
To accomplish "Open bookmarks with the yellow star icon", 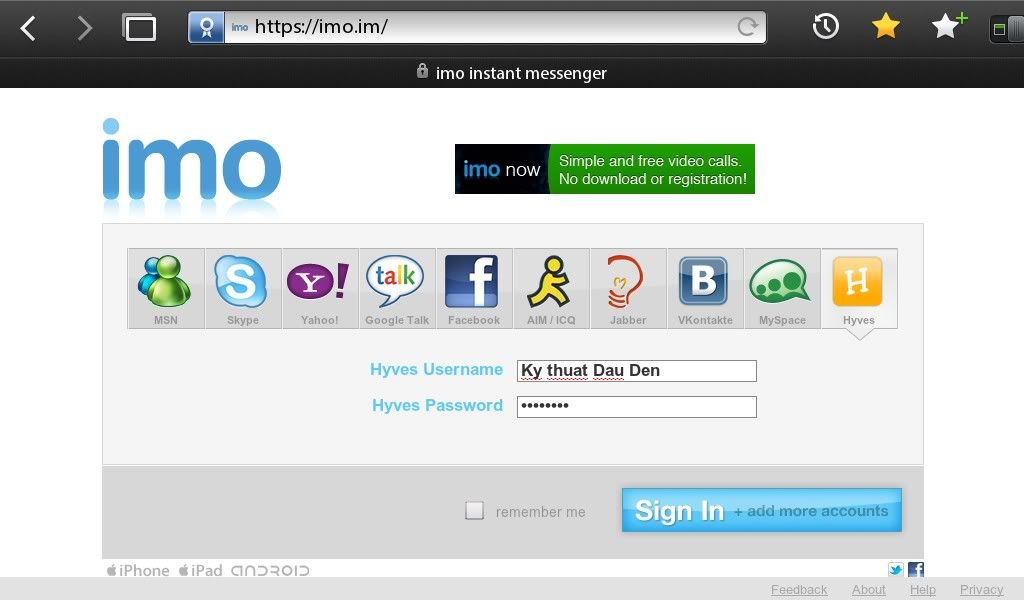I will click(x=886, y=27).
